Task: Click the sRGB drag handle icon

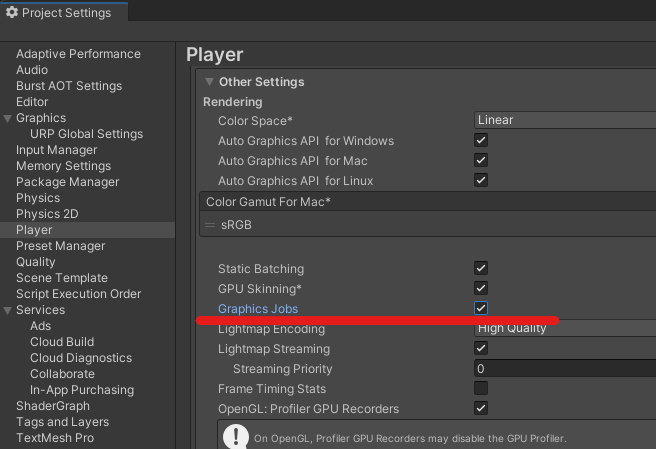Action: pos(210,225)
